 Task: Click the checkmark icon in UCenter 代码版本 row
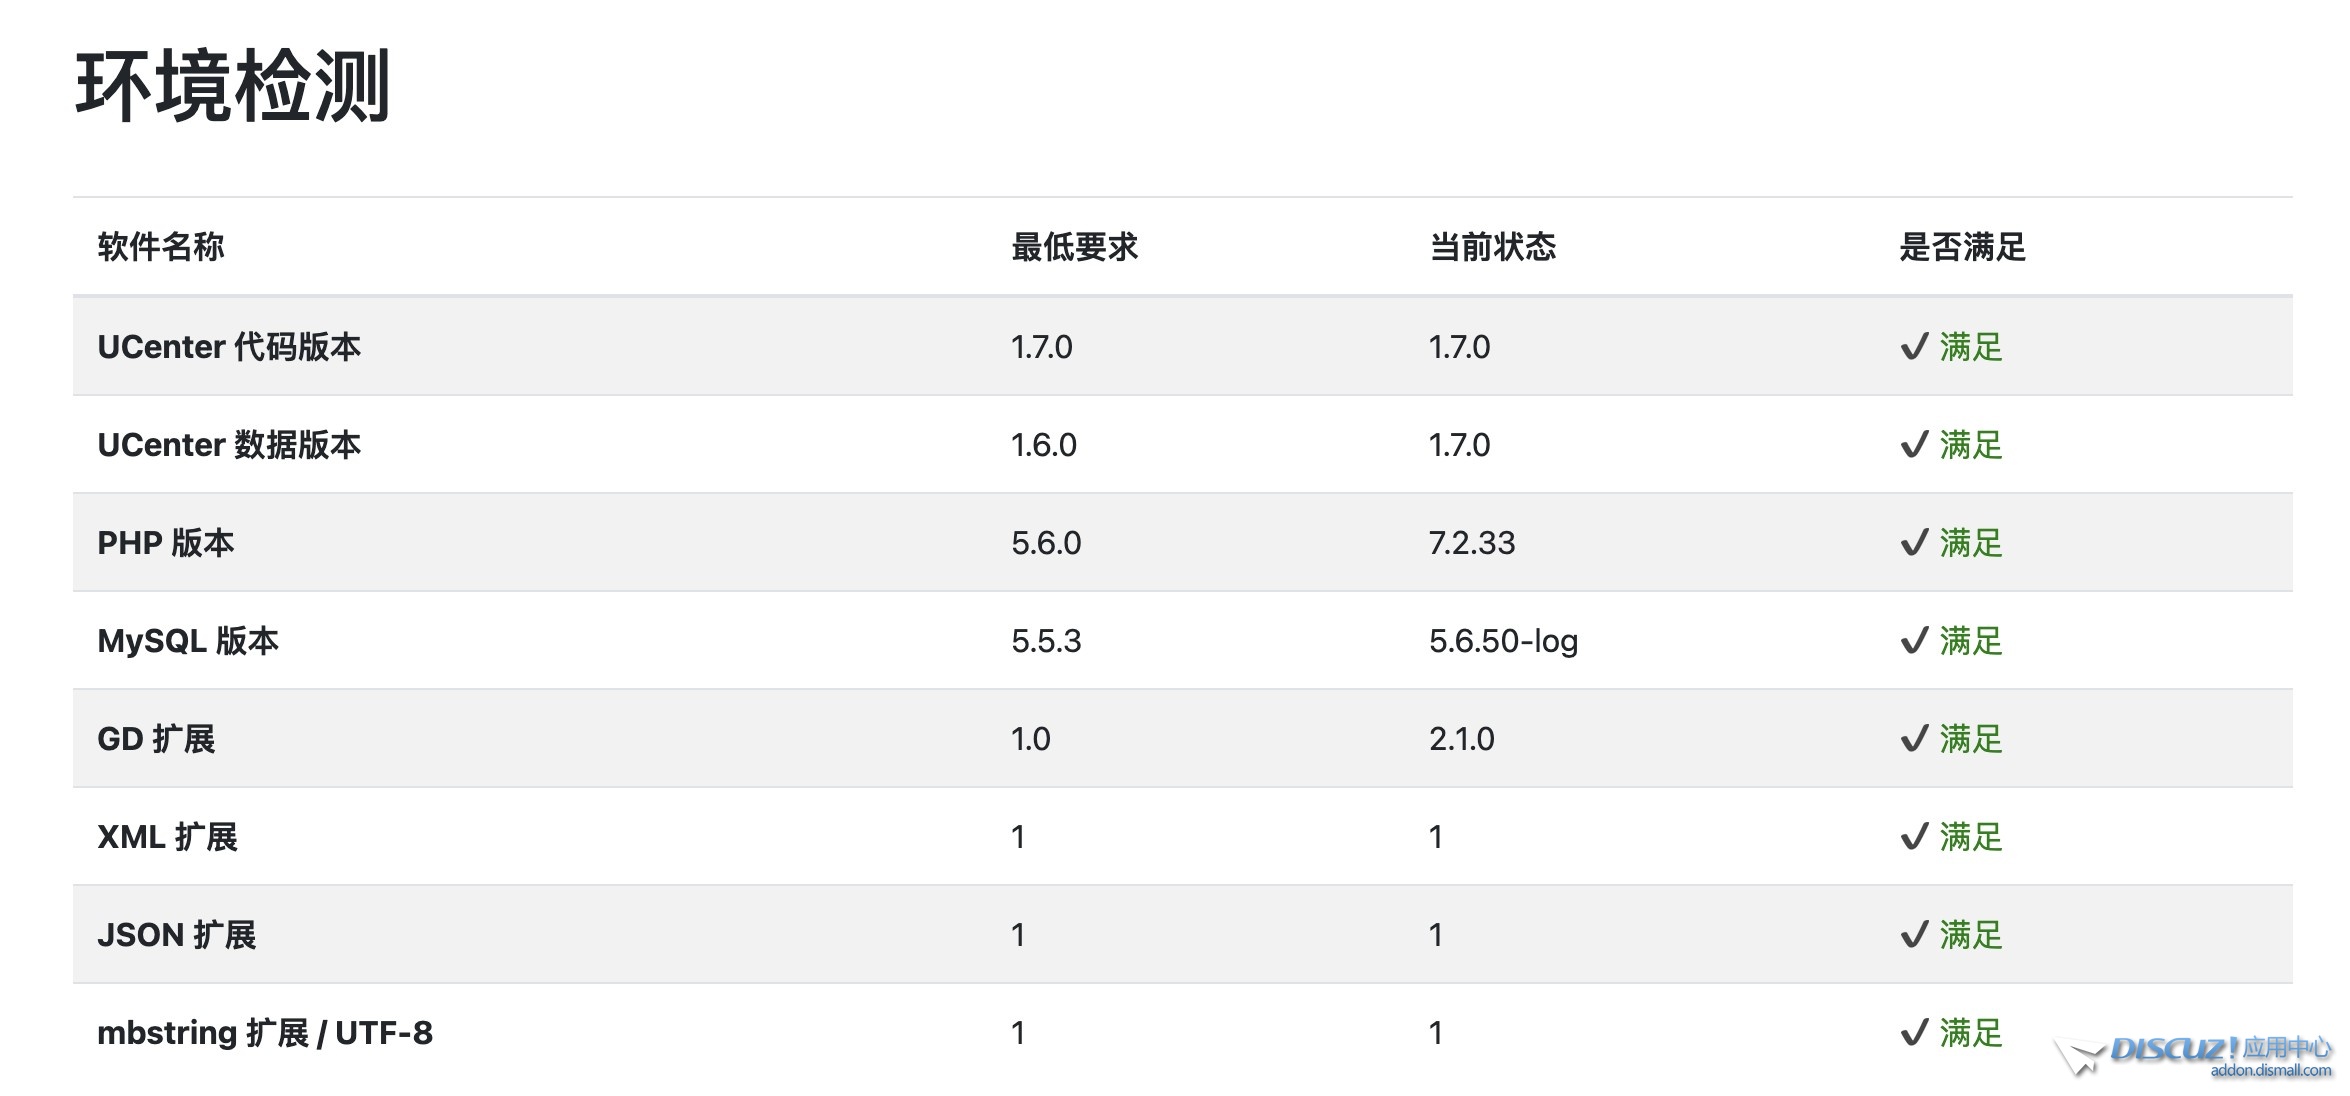coord(1914,347)
